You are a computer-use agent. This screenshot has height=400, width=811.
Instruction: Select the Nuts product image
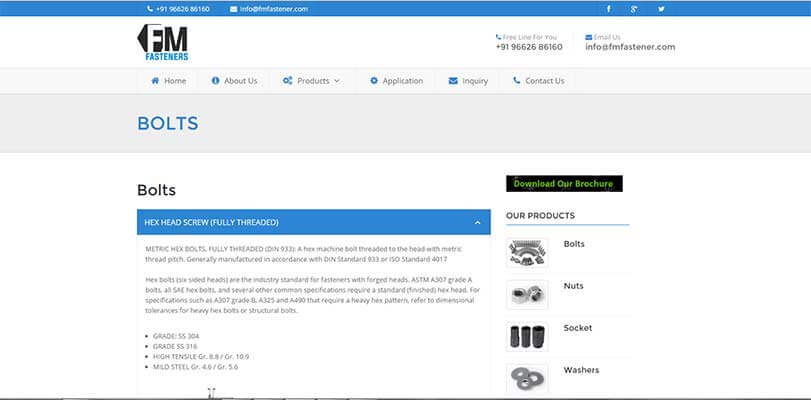click(527, 294)
